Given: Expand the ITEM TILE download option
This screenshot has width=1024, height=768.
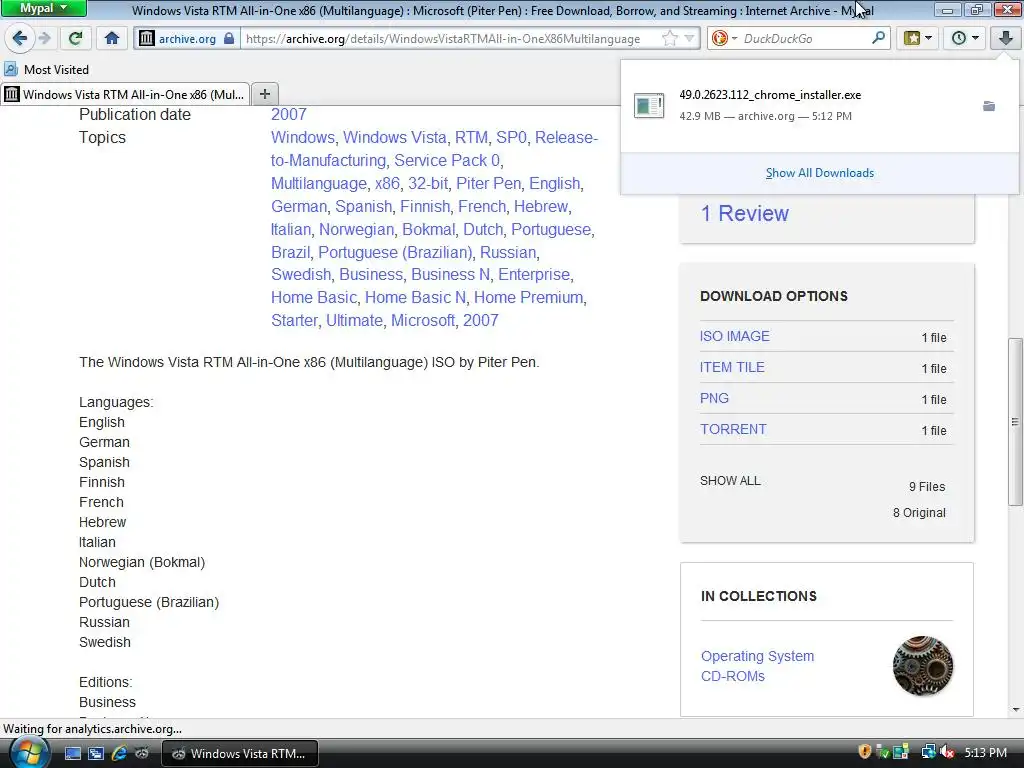Looking at the screenshot, I should [732, 367].
